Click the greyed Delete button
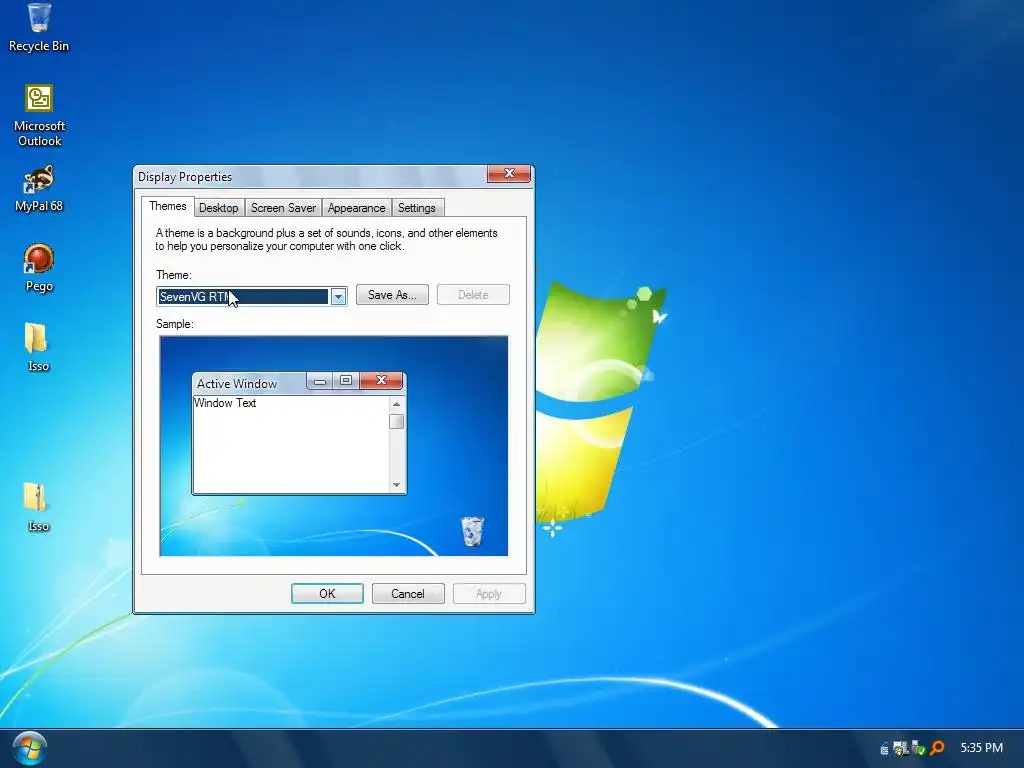The image size is (1024, 768). click(x=473, y=295)
